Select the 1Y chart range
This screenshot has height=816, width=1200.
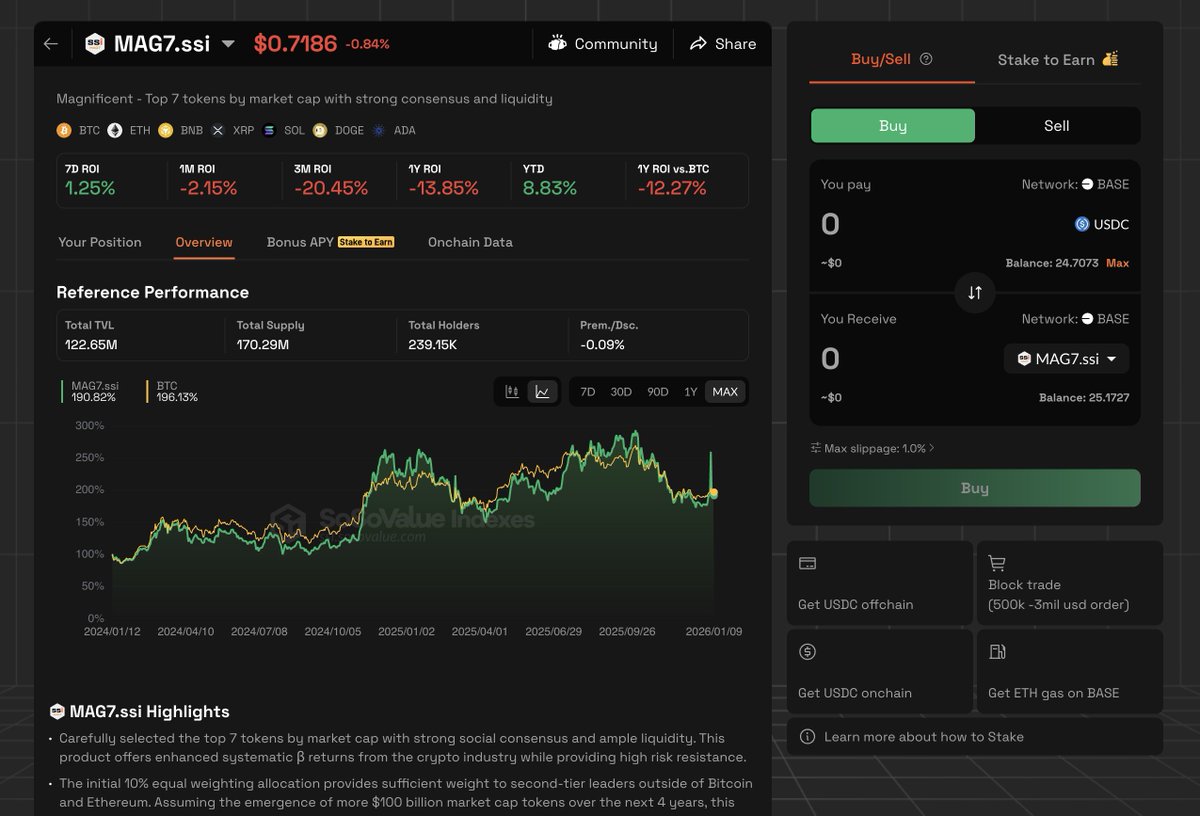690,392
